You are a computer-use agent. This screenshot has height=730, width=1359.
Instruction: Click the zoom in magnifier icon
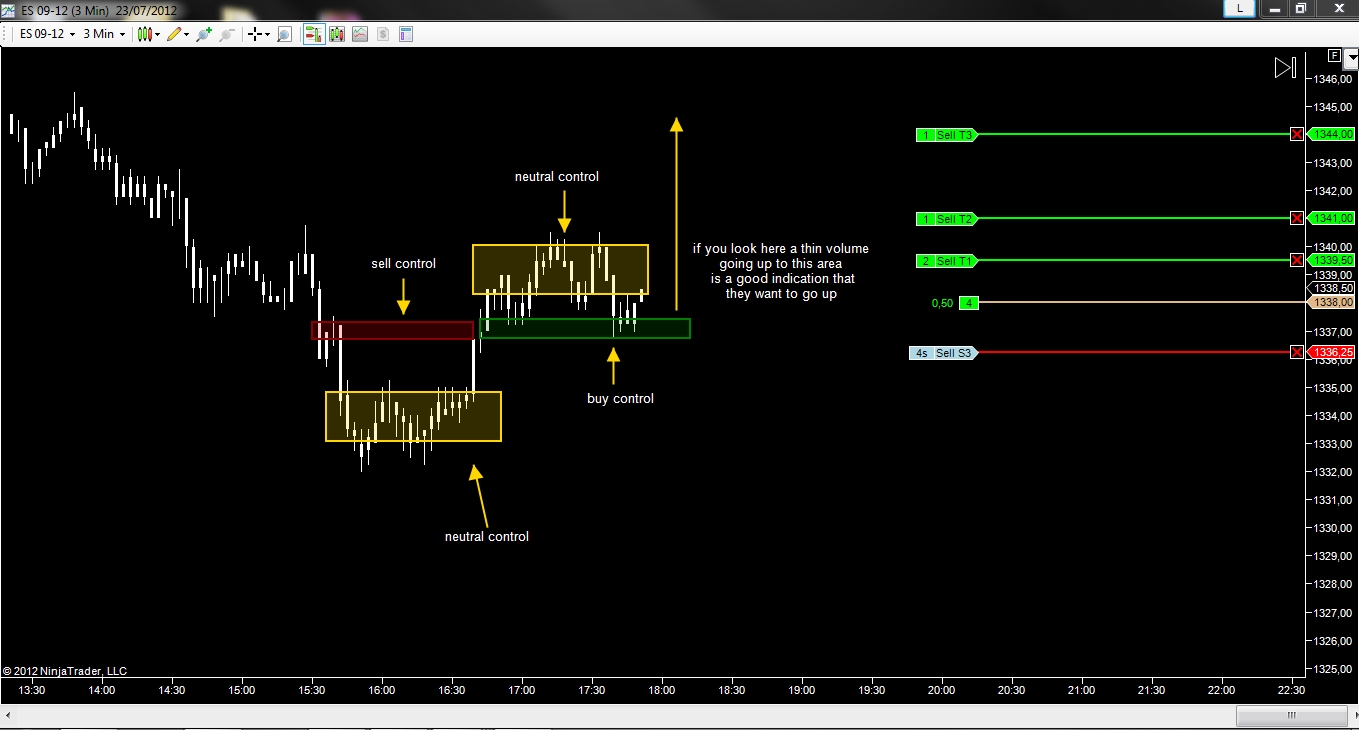coord(204,34)
